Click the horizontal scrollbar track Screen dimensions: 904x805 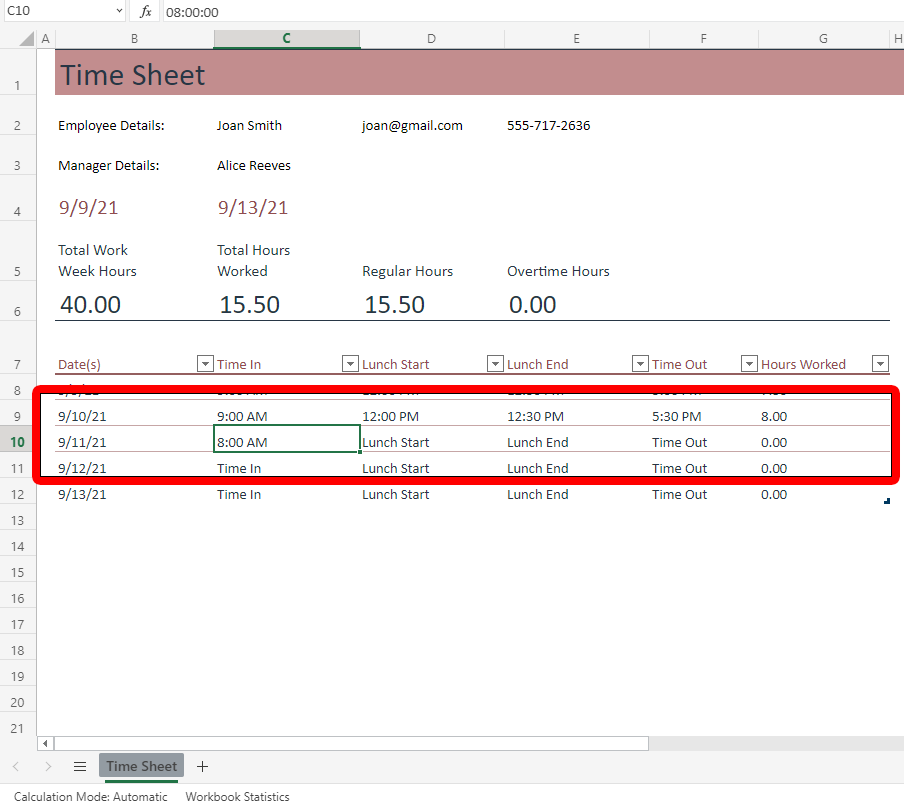tap(770, 744)
